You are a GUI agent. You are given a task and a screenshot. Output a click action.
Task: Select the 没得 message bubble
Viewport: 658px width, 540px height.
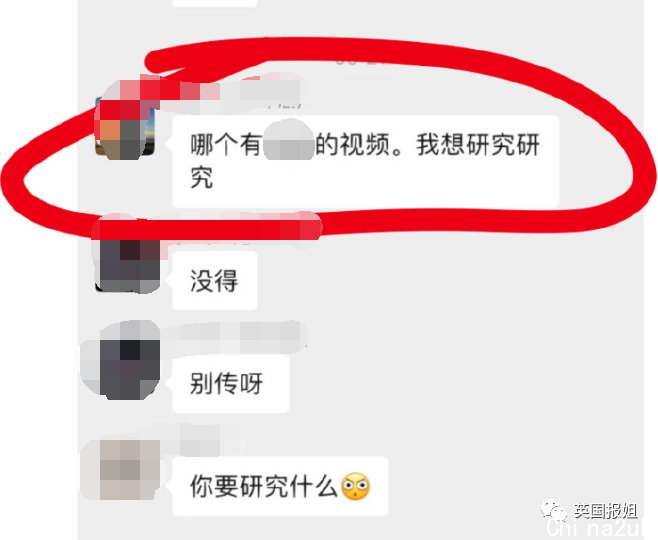click(x=215, y=280)
